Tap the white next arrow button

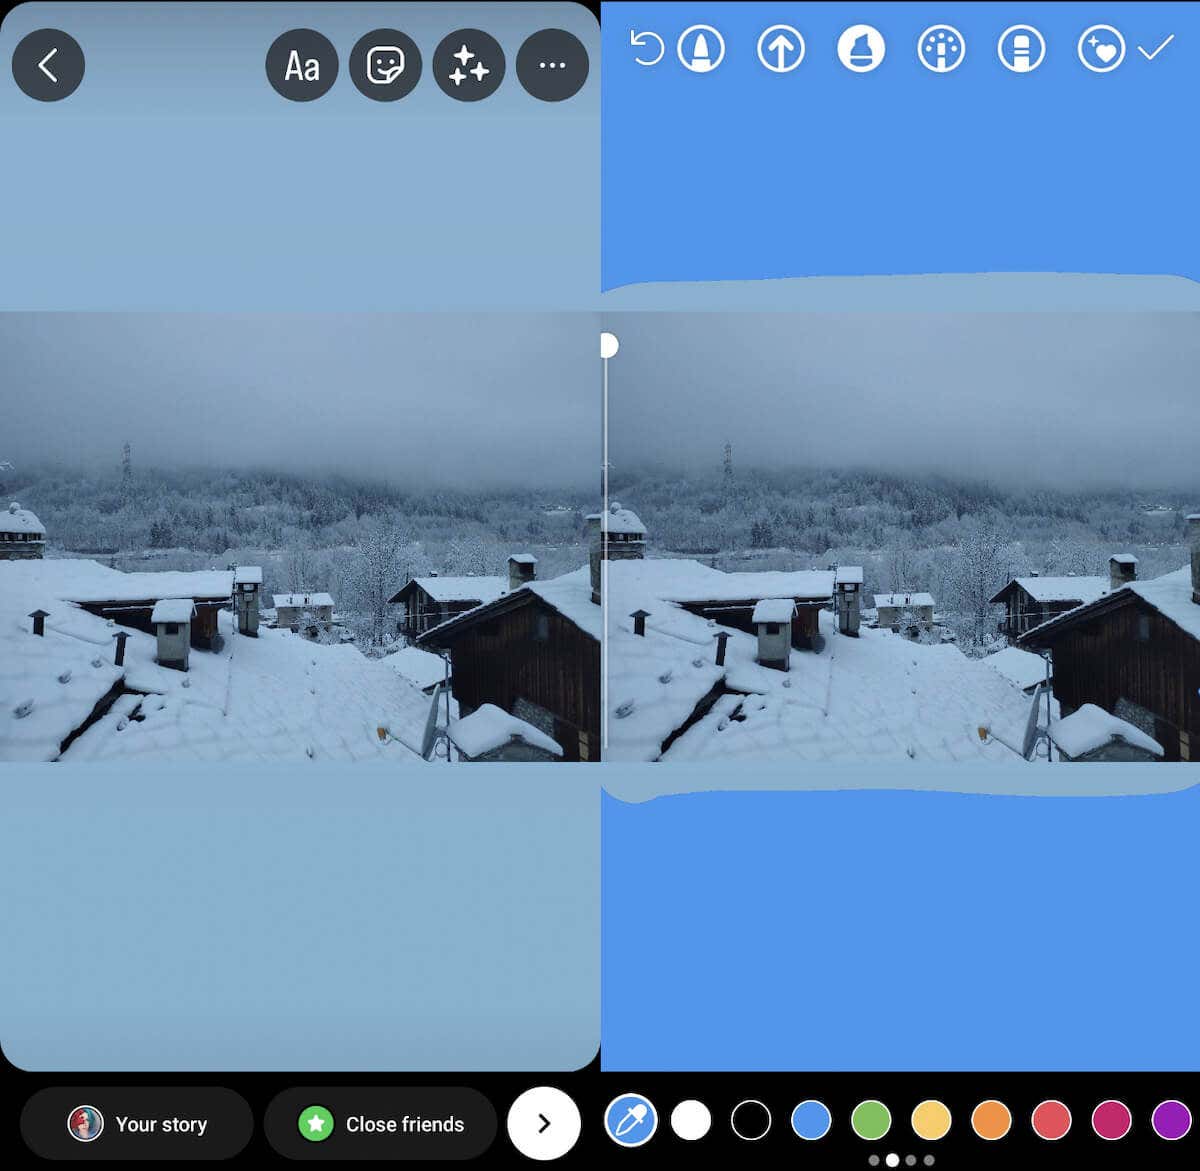544,1124
